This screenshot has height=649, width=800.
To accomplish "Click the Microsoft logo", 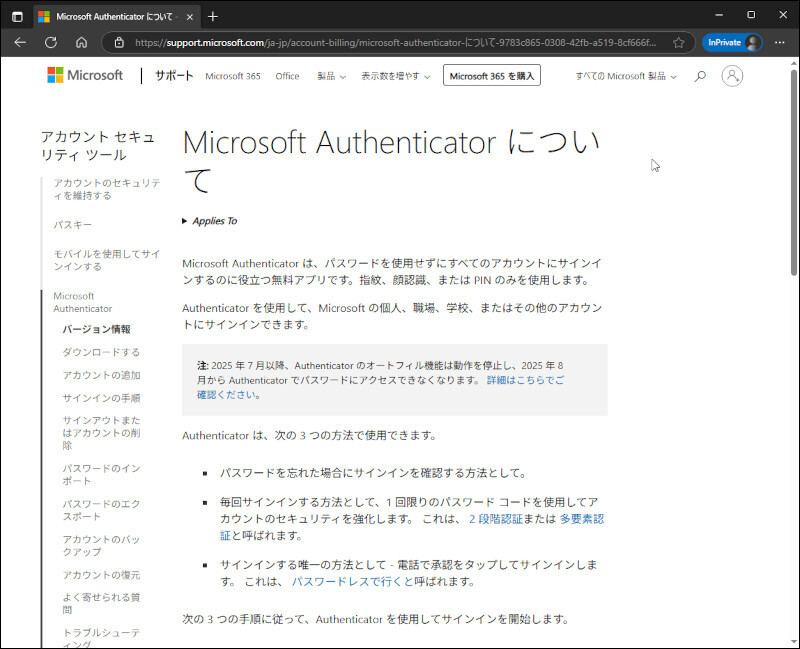I will point(85,76).
